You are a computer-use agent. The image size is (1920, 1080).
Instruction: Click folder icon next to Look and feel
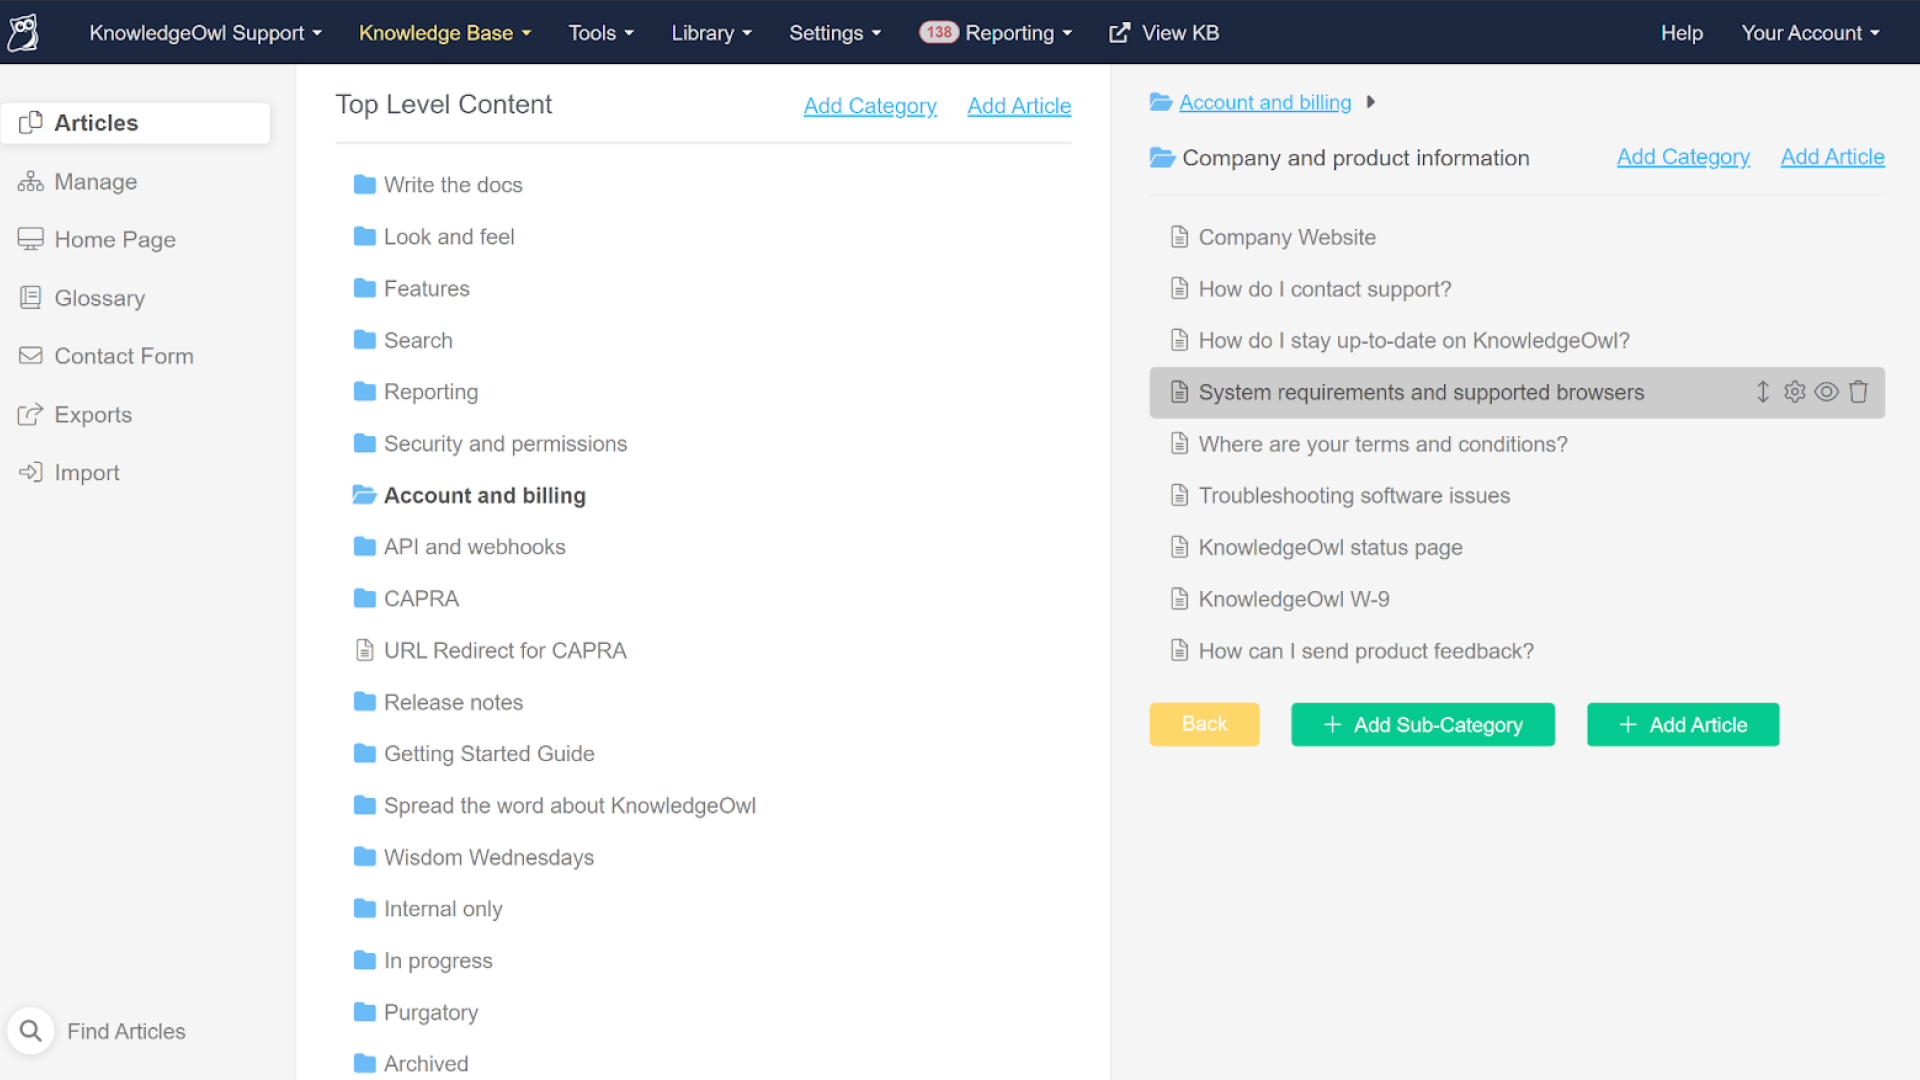point(365,237)
